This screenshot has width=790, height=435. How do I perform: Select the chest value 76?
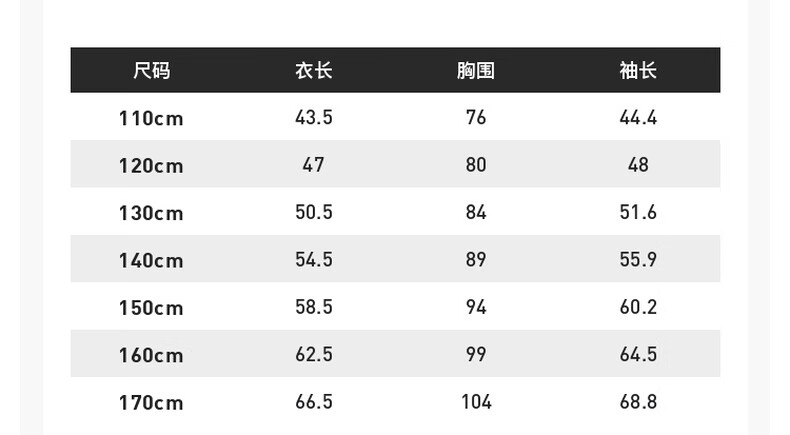tap(476, 118)
